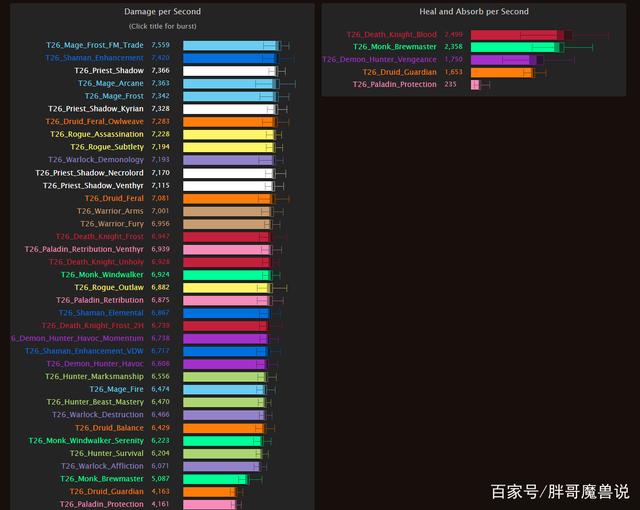This screenshot has height=510, width=640.
Task: Open the T26_Priest_Shadow_Kyrian entry
Action: tap(98, 109)
